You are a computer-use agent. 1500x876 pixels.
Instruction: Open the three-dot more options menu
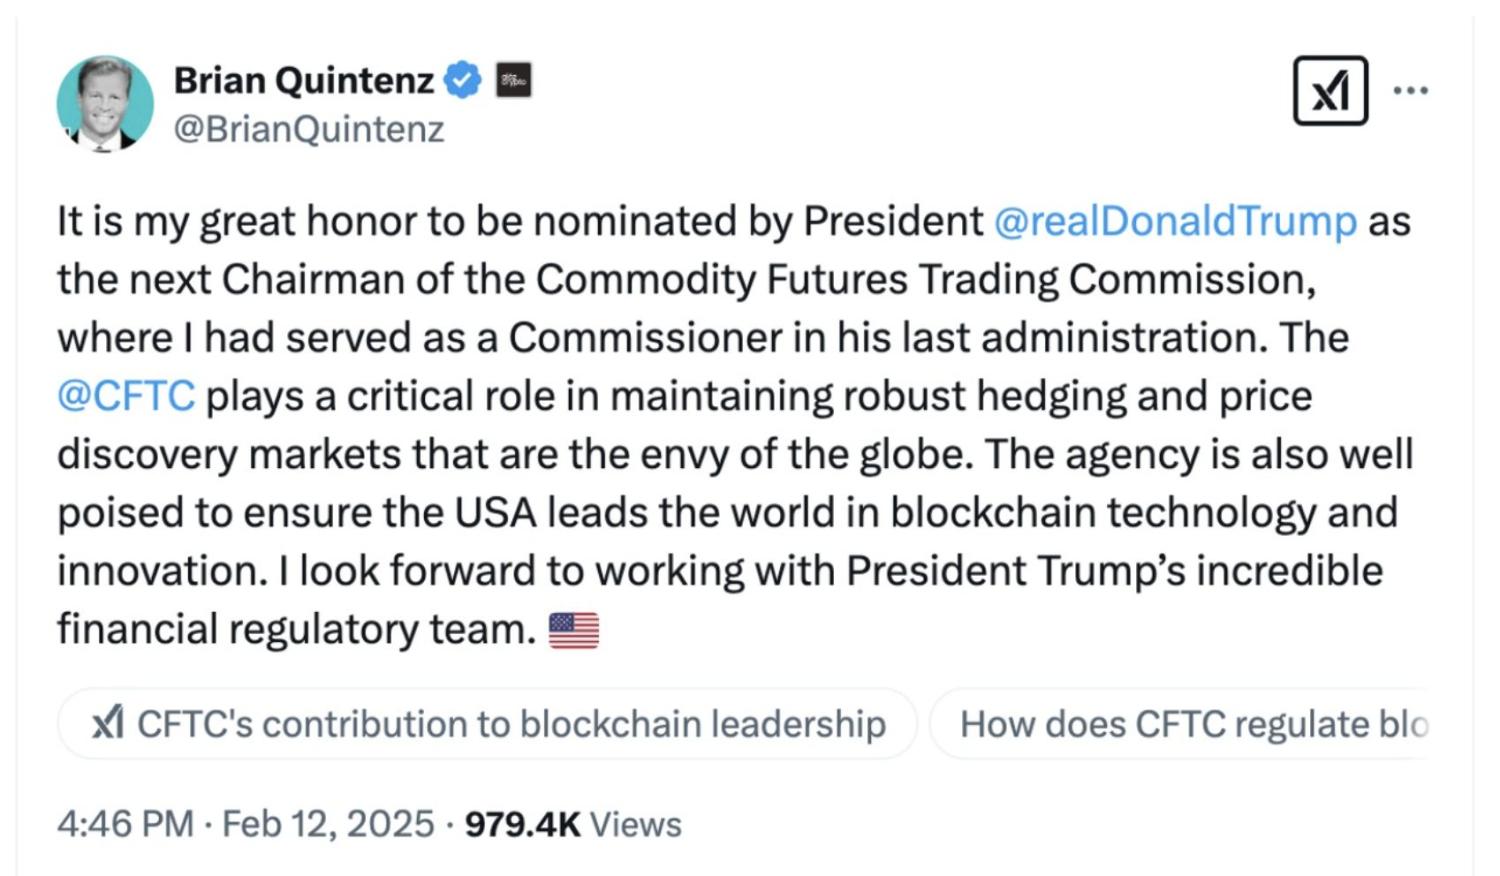(x=1410, y=91)
